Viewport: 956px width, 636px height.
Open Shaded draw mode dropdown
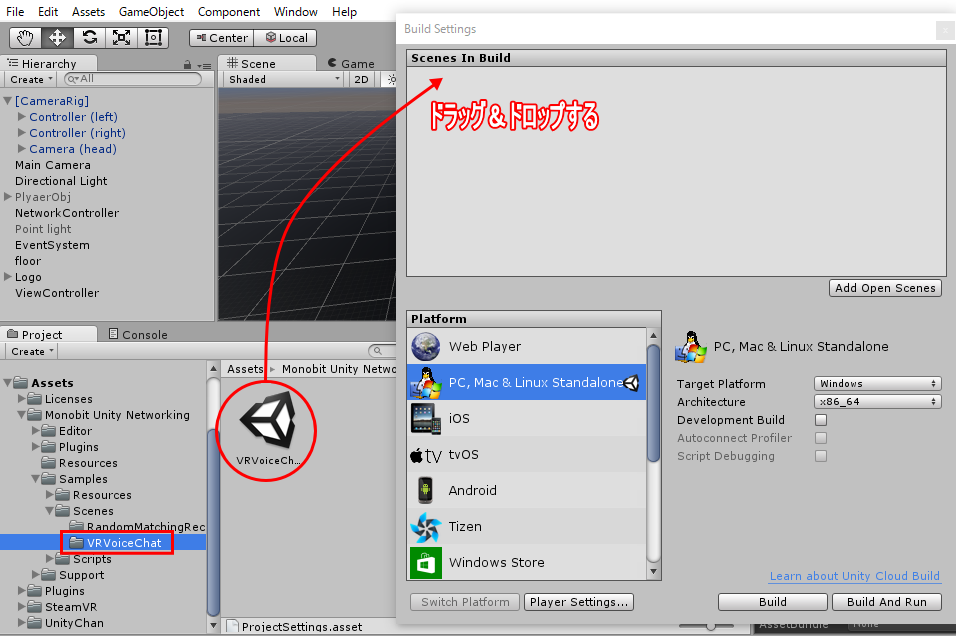[282, 79]
